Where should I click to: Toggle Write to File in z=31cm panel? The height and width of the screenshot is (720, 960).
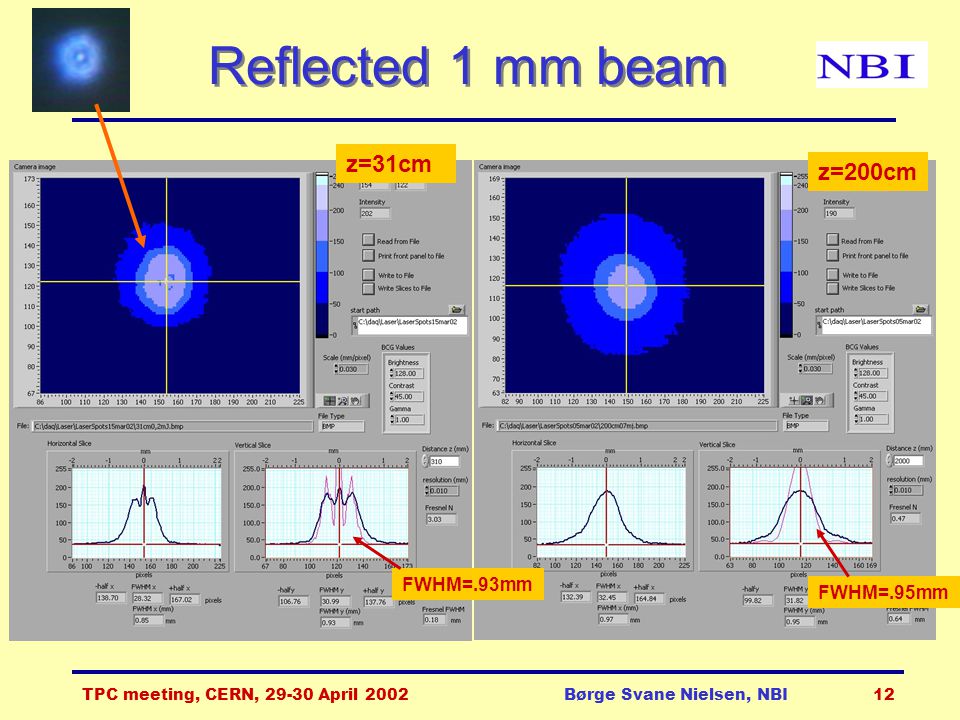tap(368, 274)
